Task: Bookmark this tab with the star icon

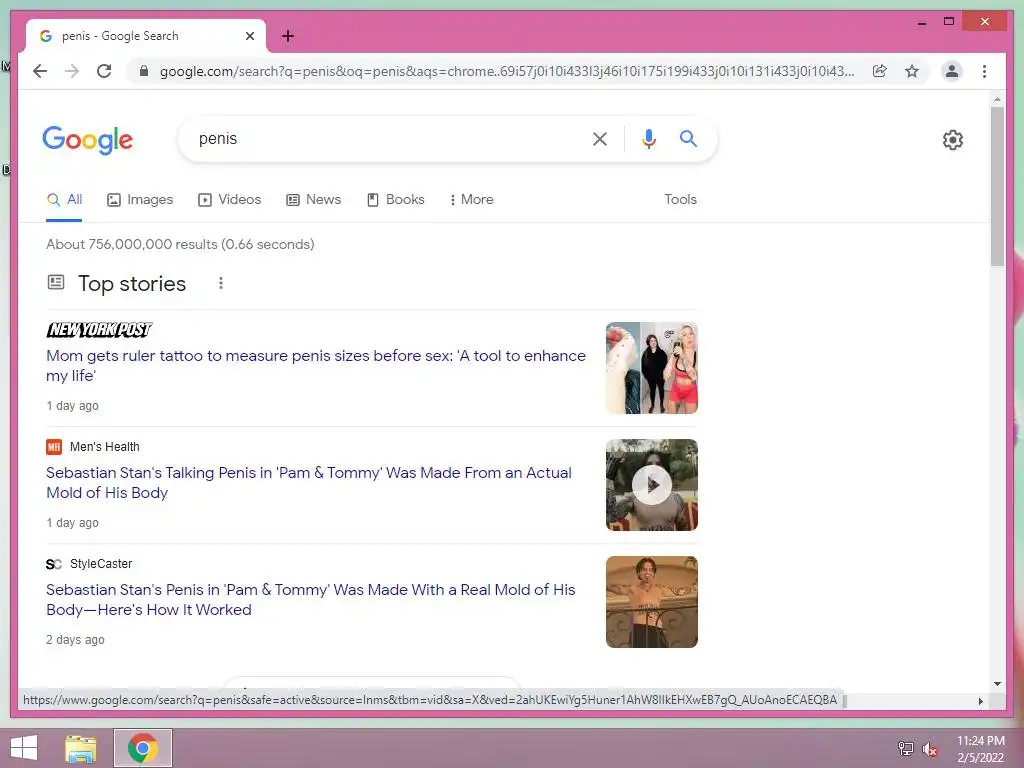Action: [912, 71]
